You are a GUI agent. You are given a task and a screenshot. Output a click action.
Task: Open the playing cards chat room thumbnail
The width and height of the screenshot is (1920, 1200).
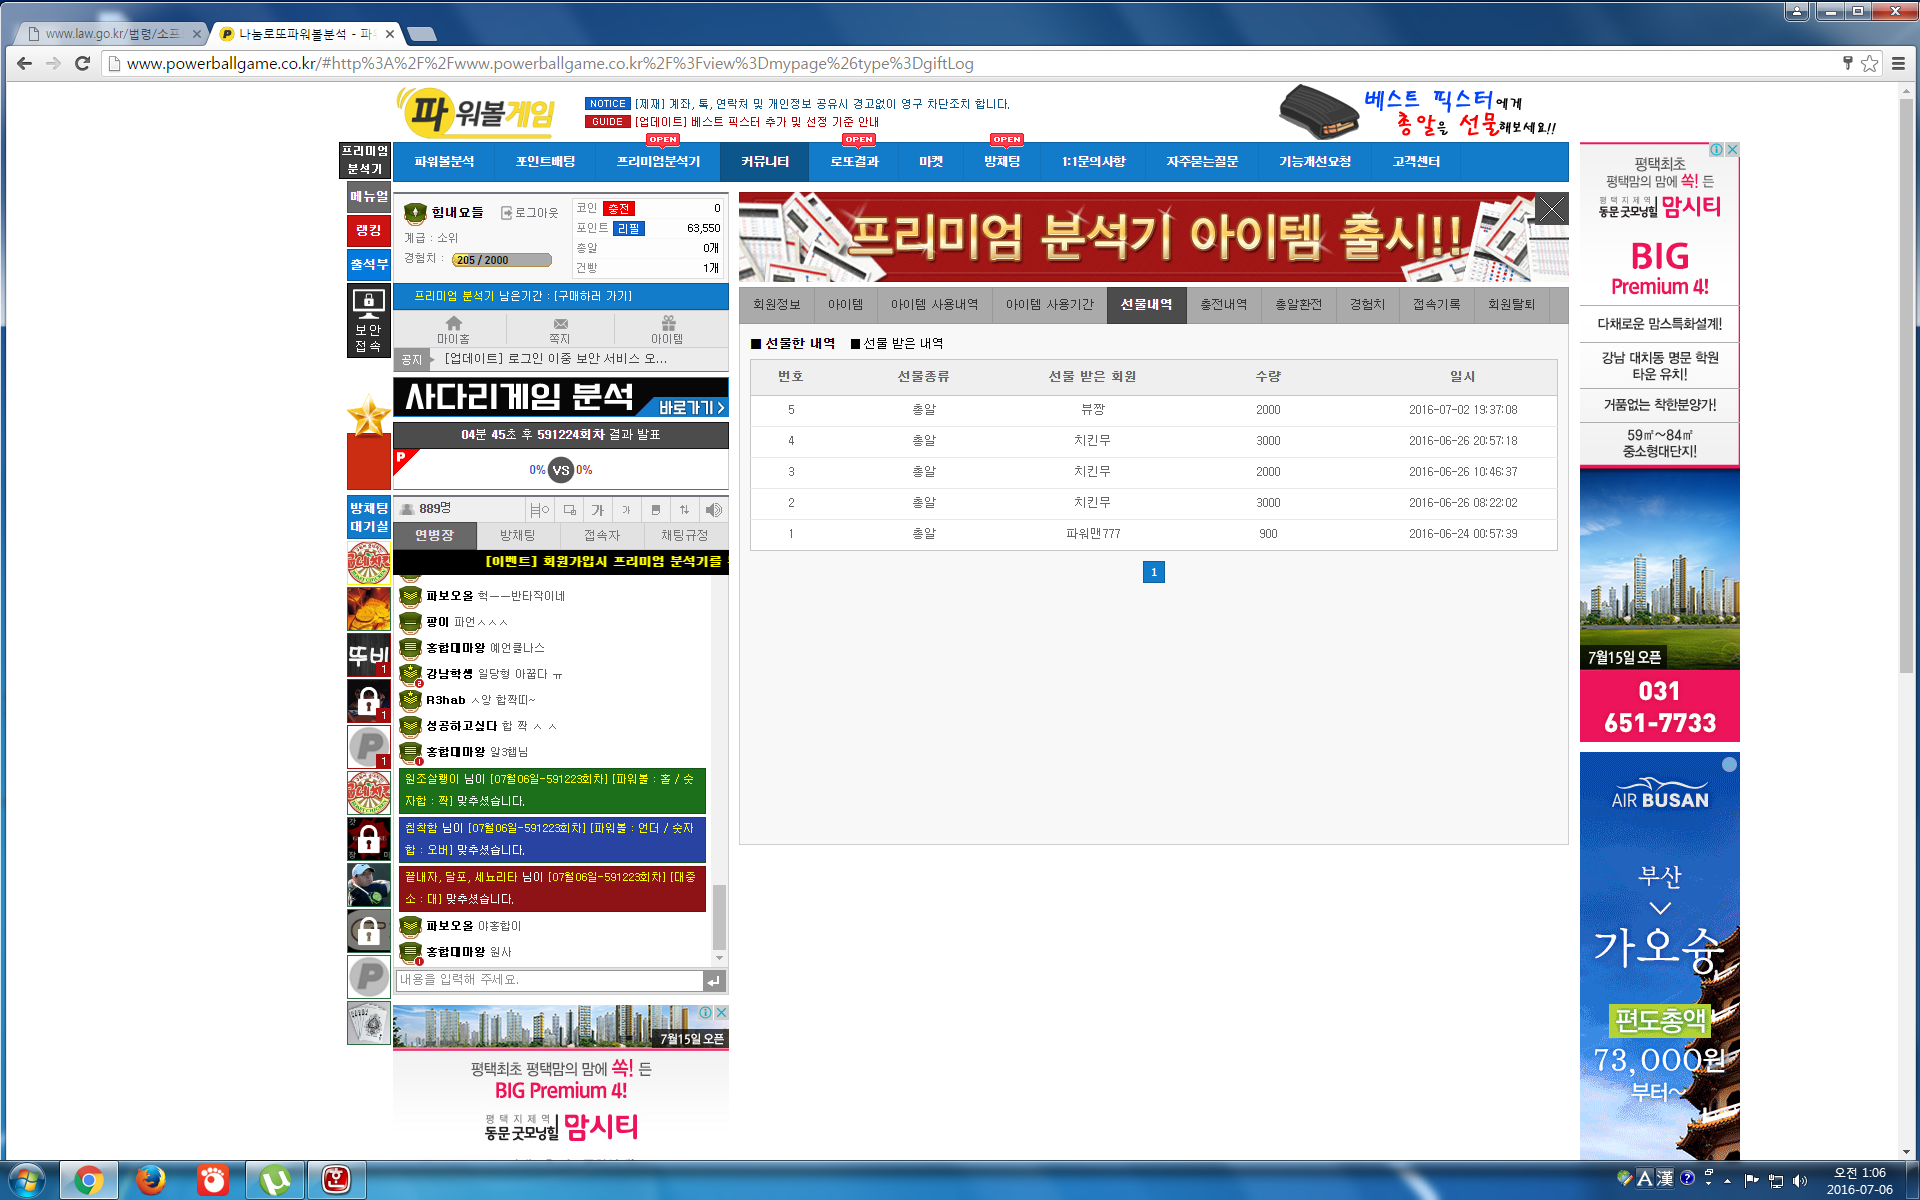pyautogui.click(x=368, y=1023)
